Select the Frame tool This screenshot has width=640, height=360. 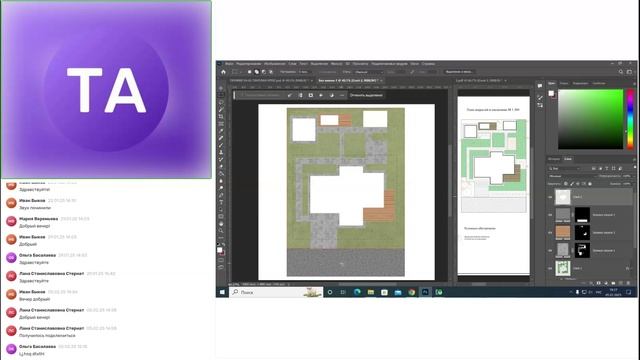pyautogui.click(x=221, y=124)
